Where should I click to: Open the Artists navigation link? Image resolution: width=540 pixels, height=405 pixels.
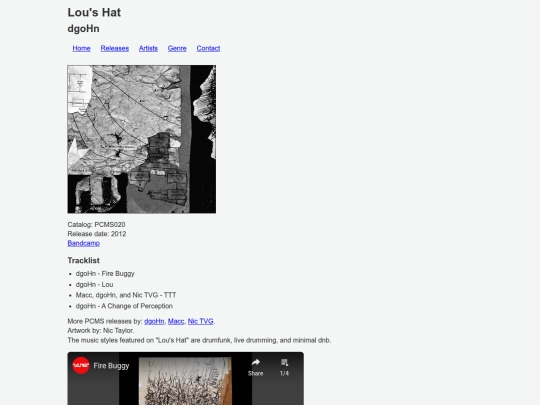(148, 48)
